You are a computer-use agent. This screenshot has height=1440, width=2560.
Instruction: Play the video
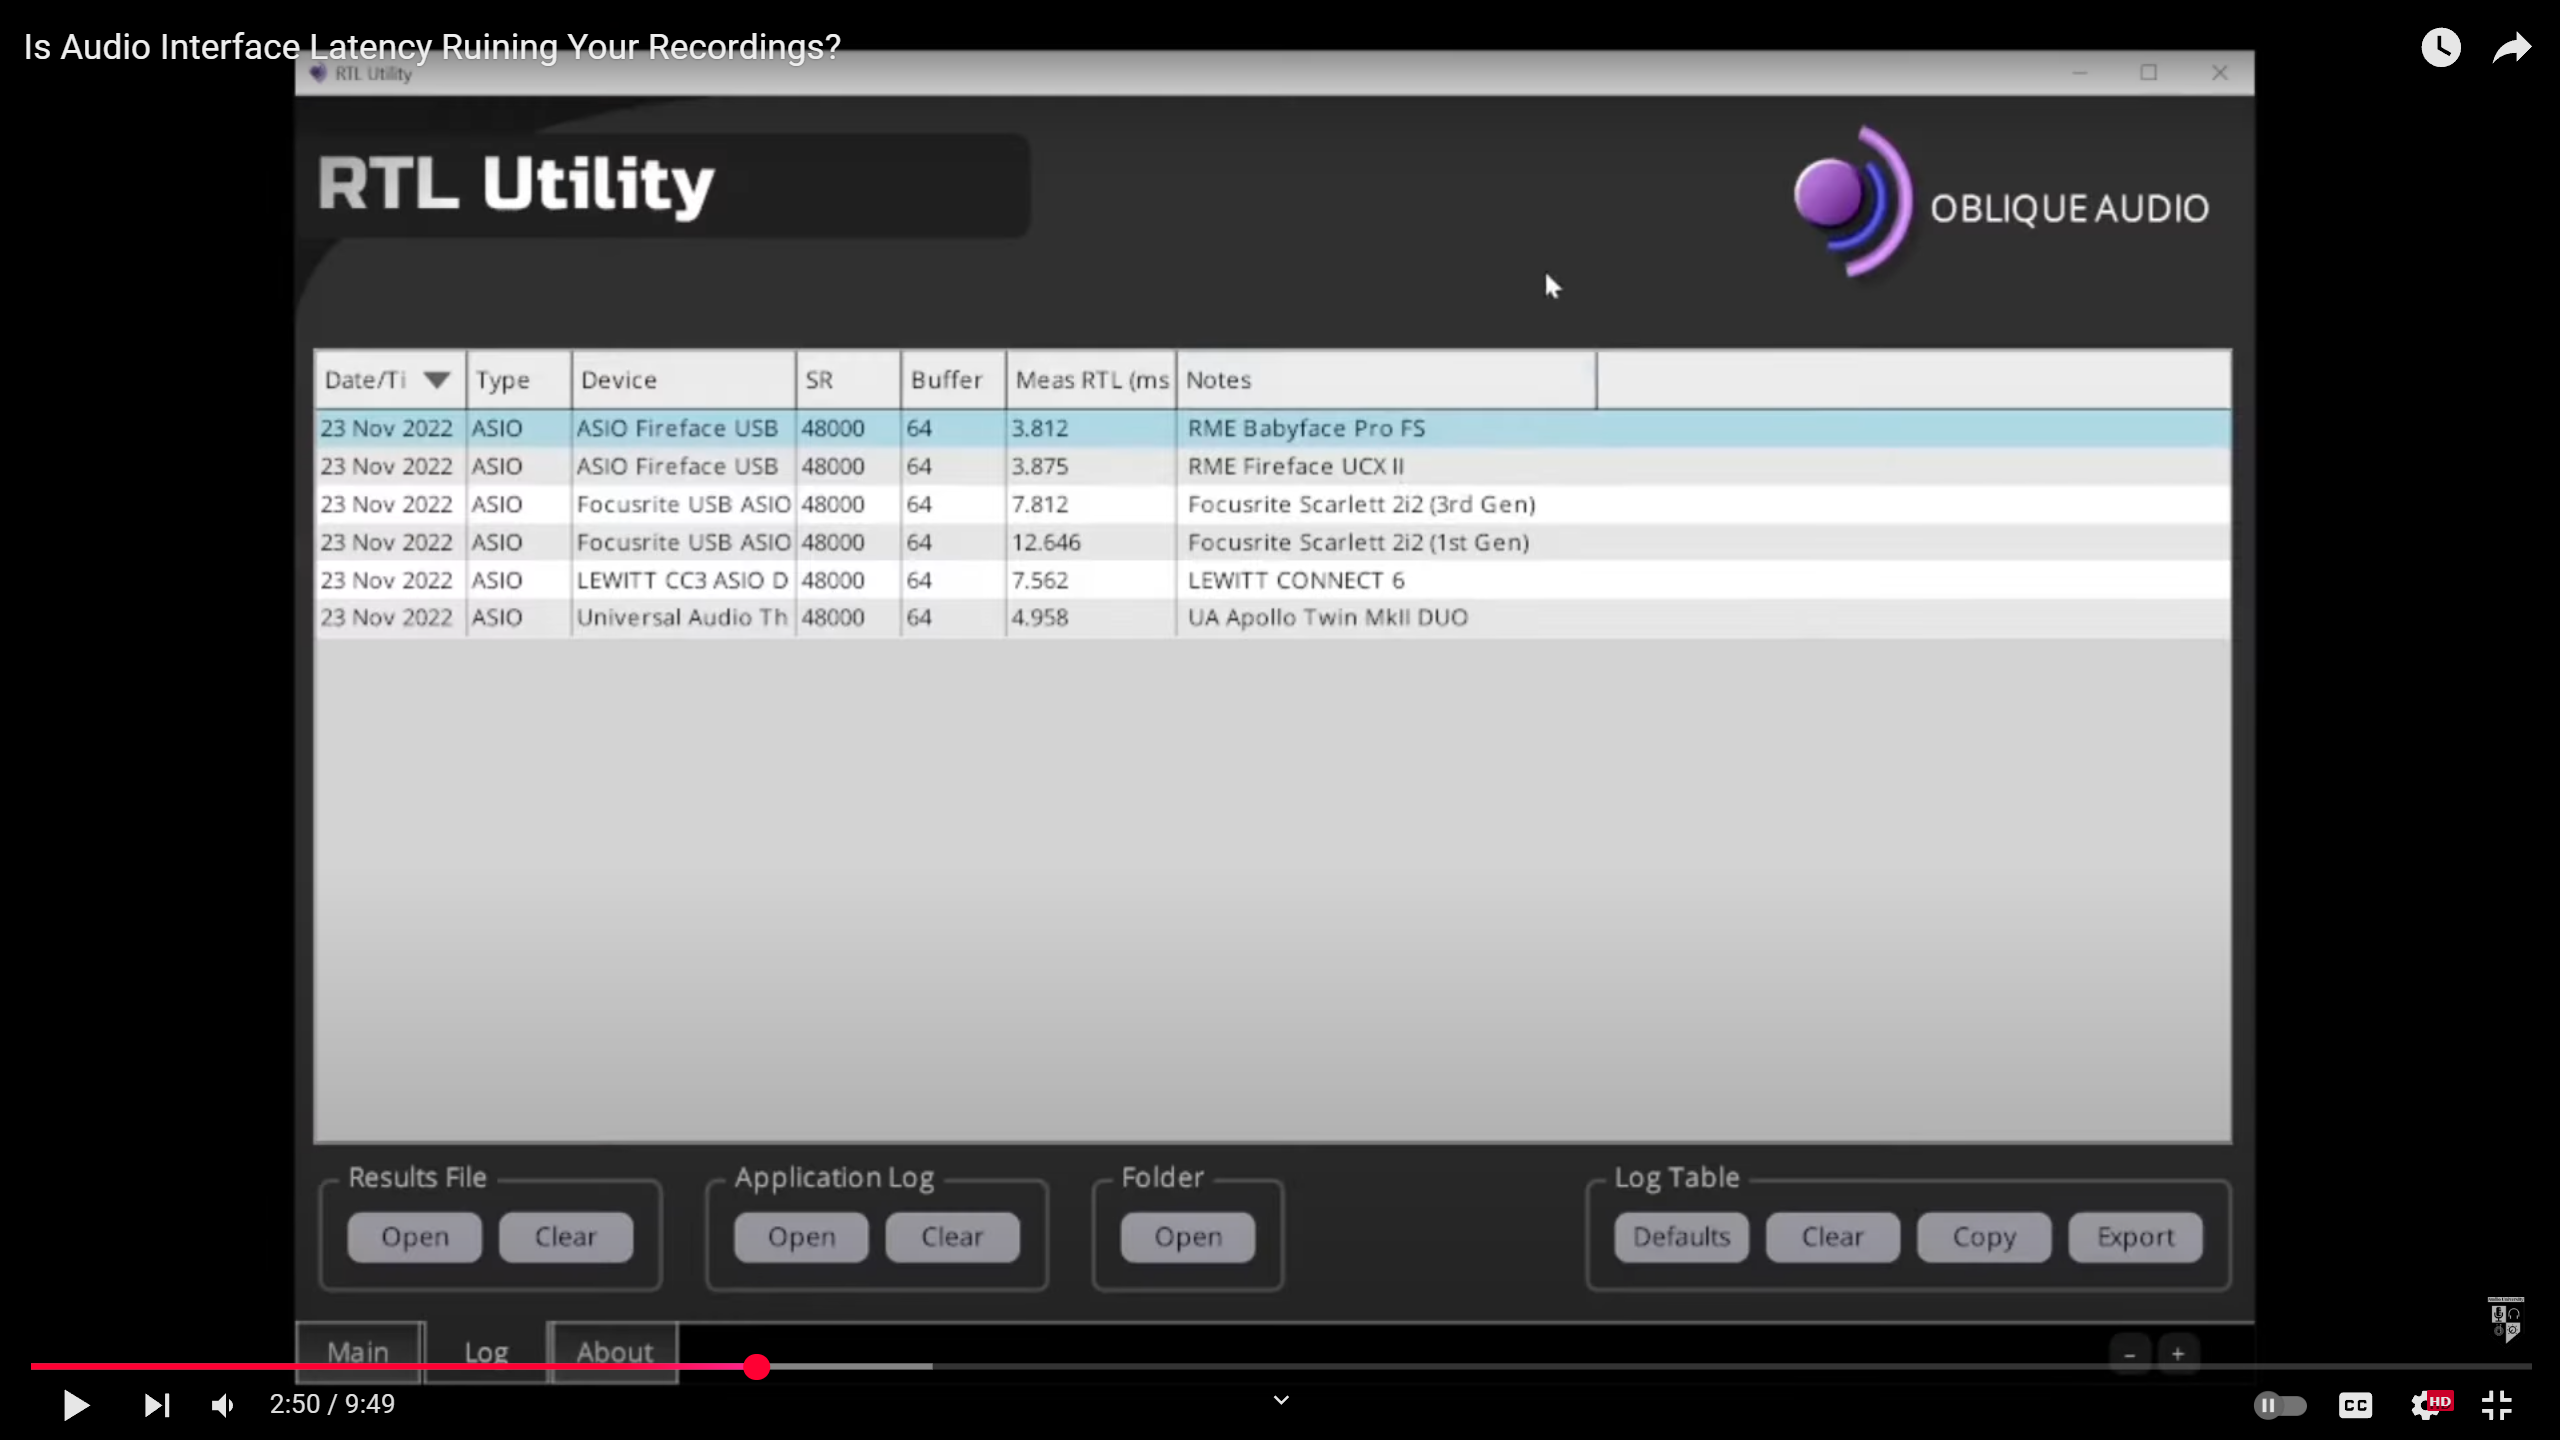pyautogui.click(x=76, y=1405)
